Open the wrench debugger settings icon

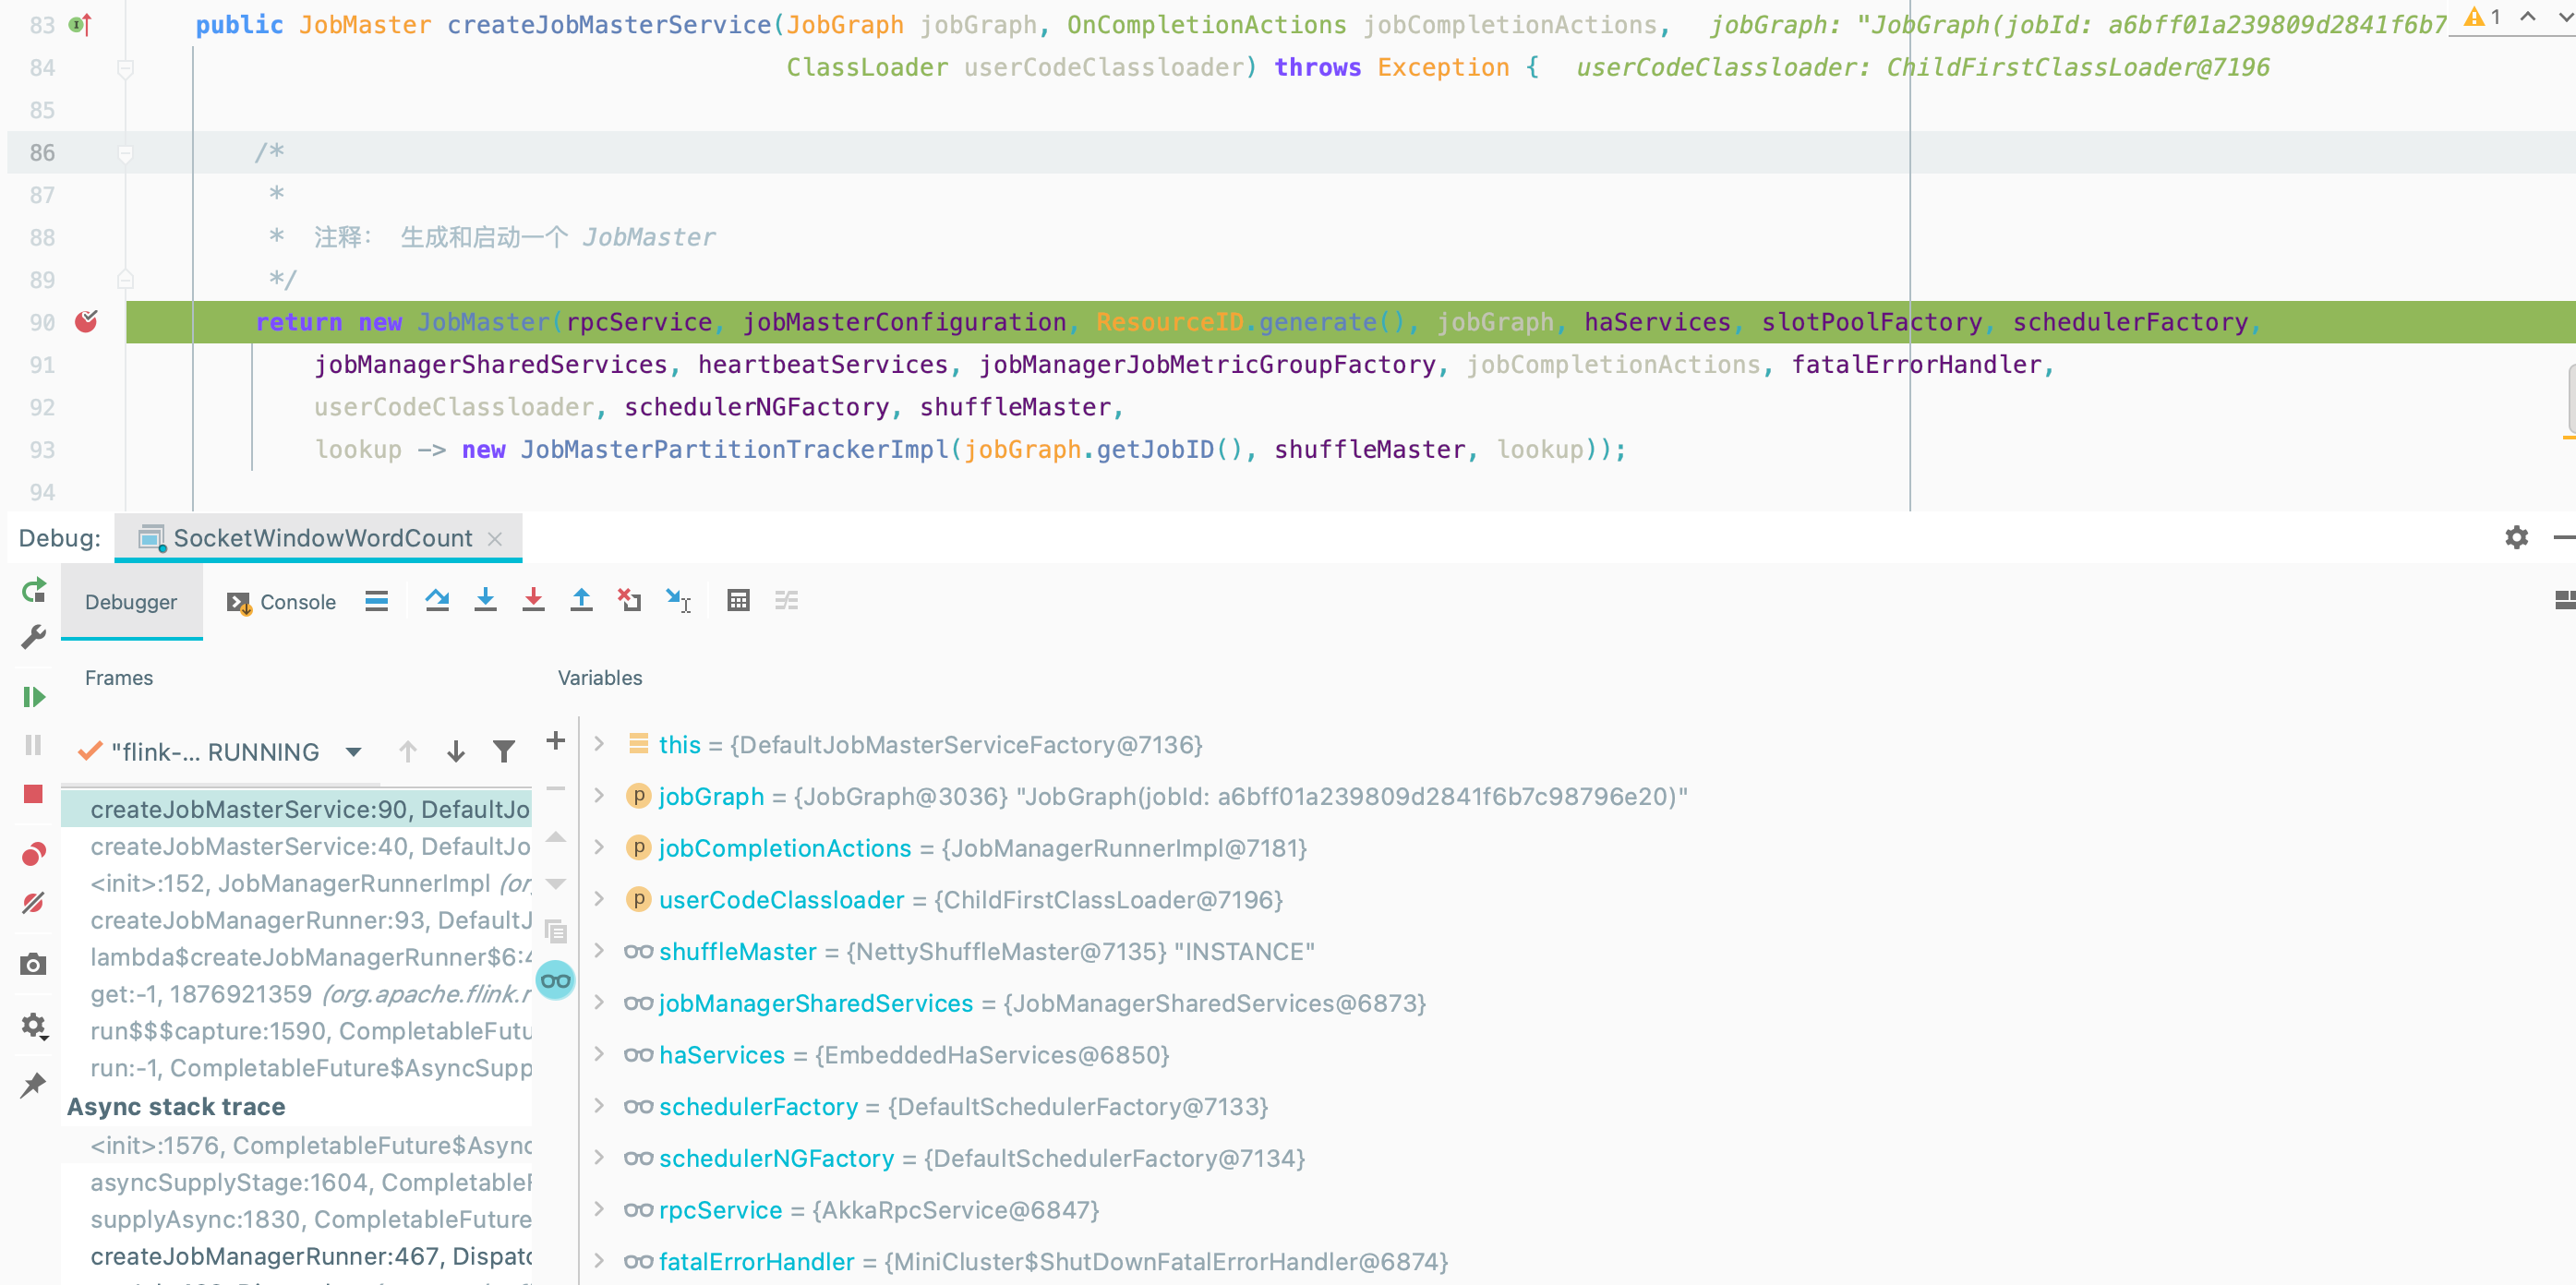tap(33, 637)
